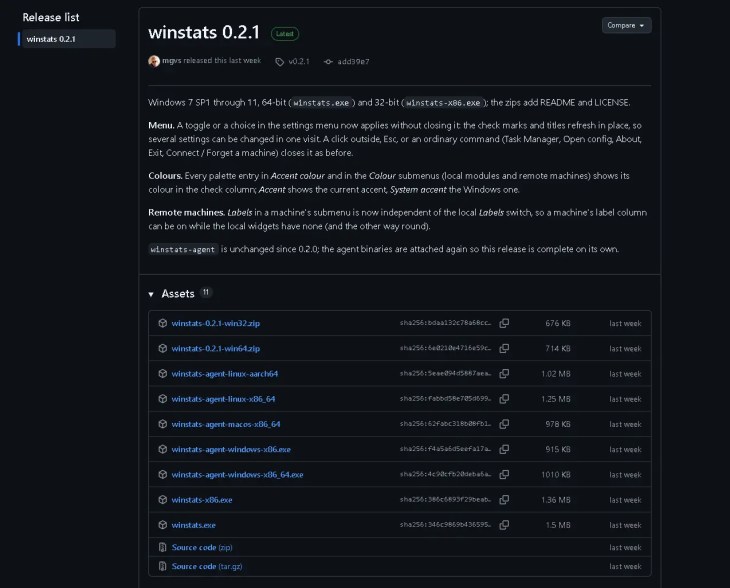Click the Assets count badge 11
The image size is (730, 588).
point(206,292)
